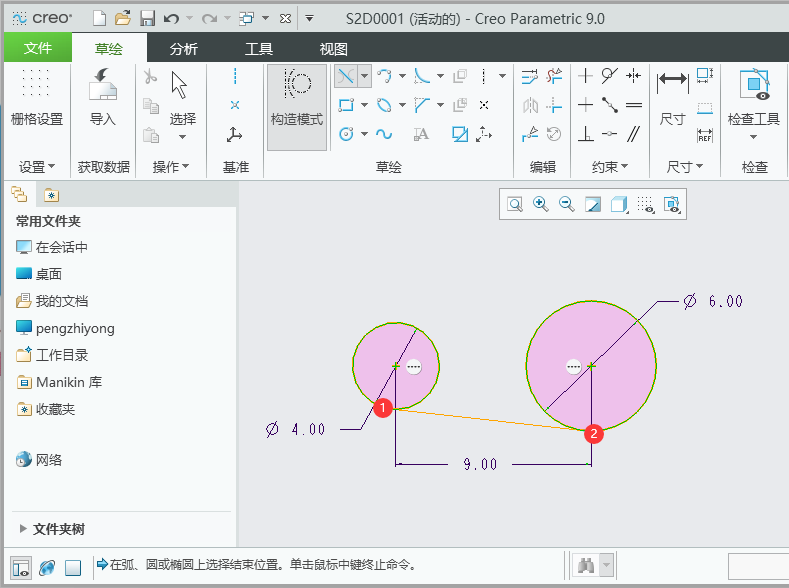Expand the 设置 group dropdown

37,166
